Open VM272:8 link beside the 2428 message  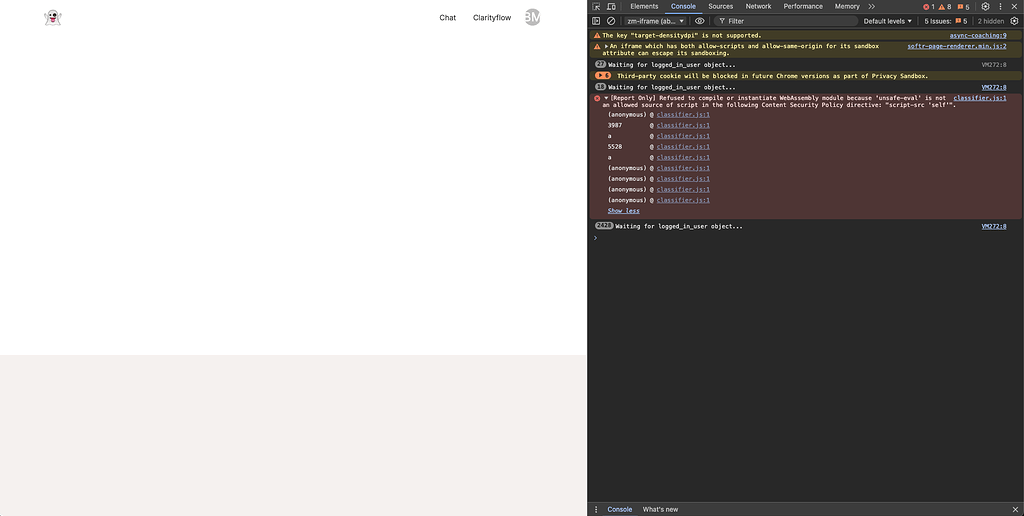pyautogui.click(x=994, y=227)
